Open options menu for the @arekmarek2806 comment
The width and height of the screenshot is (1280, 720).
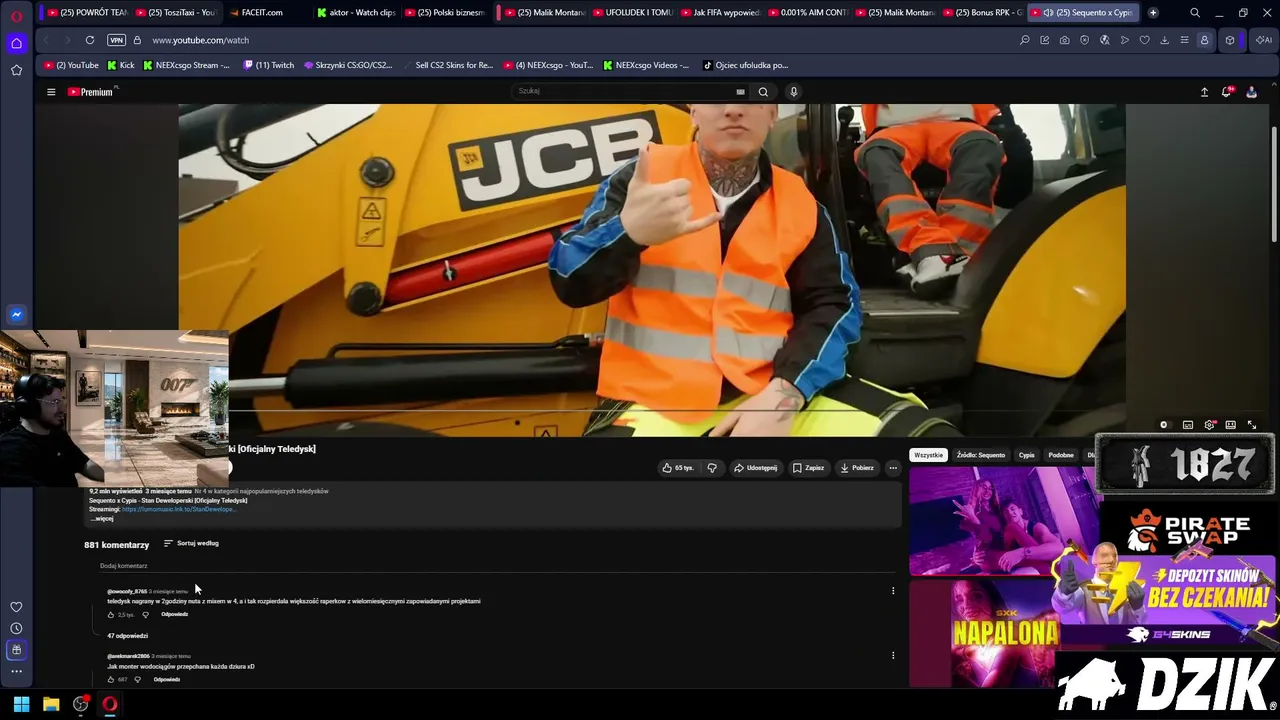893,656
